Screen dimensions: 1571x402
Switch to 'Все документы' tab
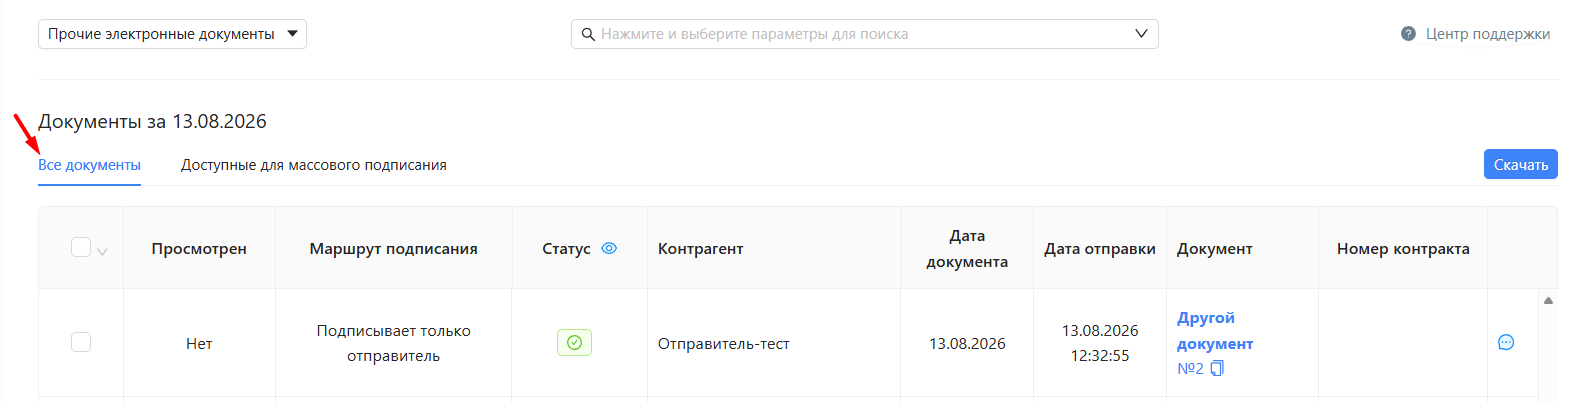89,165
